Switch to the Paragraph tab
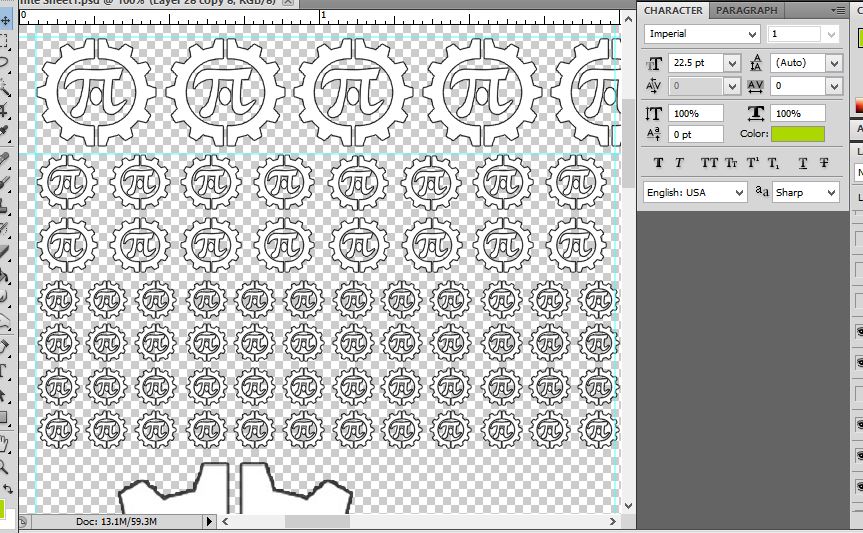The image size is (863, 533). 746,10
